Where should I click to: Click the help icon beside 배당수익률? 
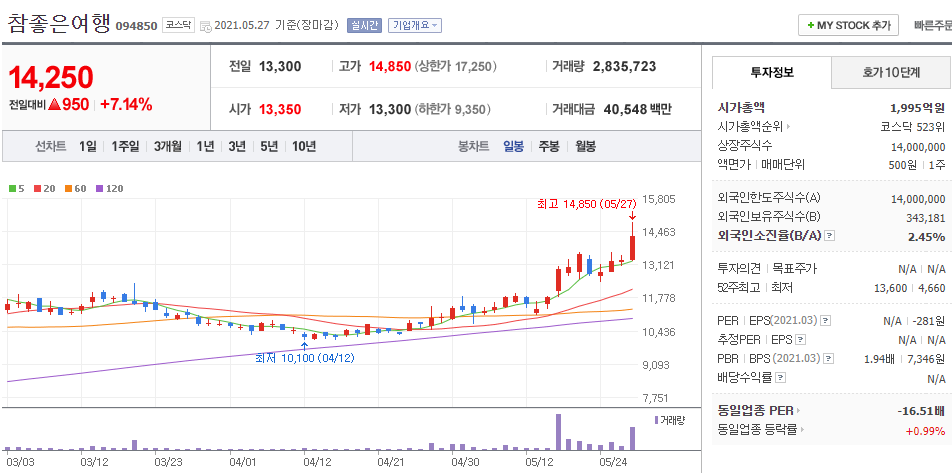point(781,378)
